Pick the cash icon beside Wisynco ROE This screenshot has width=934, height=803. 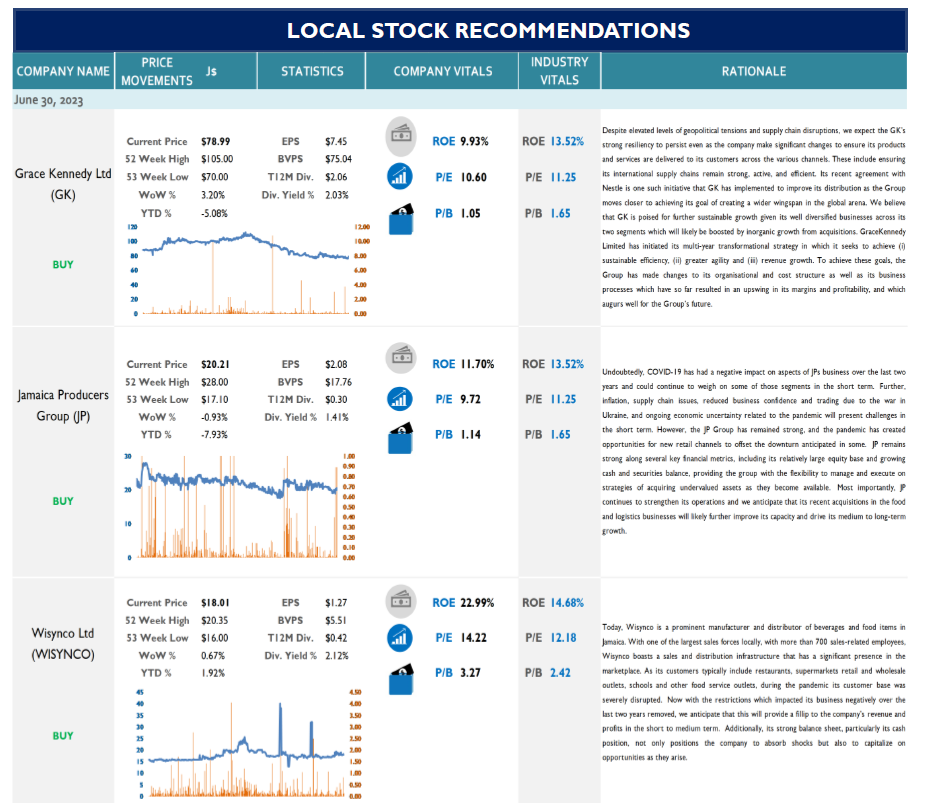coord(401,600)
